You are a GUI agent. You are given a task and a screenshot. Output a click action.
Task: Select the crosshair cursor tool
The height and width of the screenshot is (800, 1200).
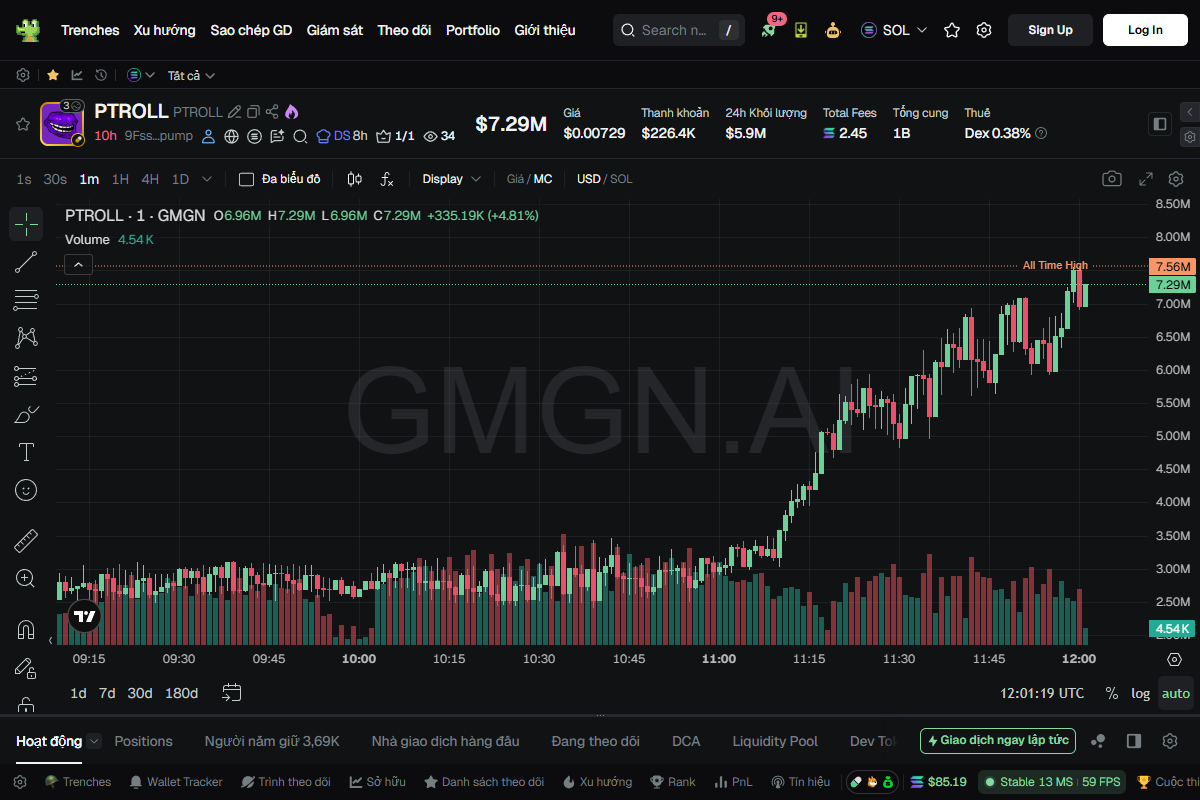[26, 224]
